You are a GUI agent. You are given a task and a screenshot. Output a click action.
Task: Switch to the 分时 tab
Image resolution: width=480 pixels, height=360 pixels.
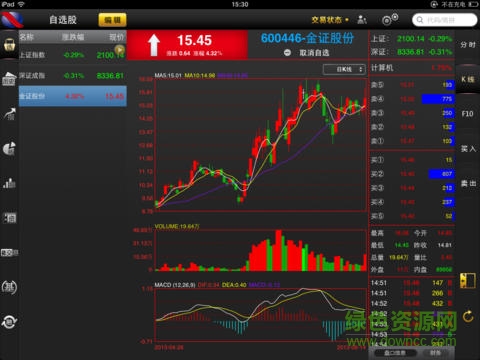pyautogui.click(x=468, y=45)
